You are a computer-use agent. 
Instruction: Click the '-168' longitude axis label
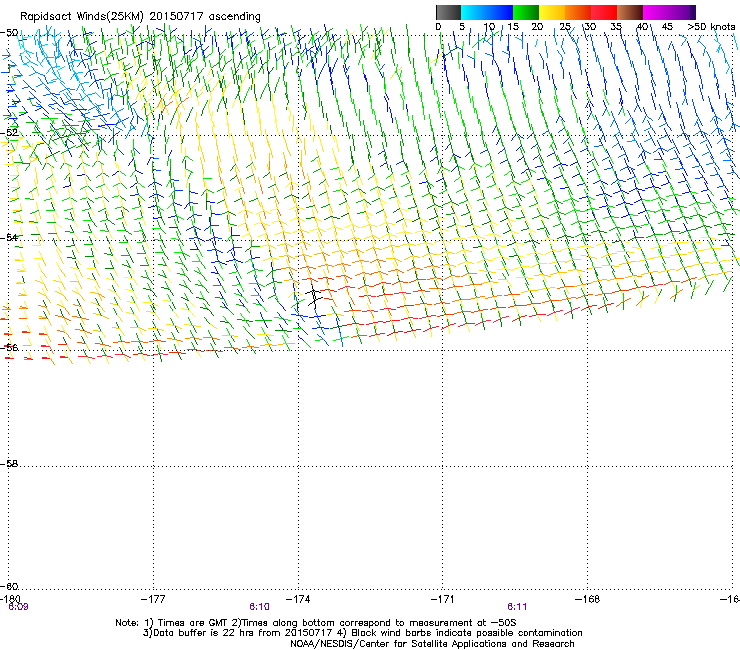(588, 599)
